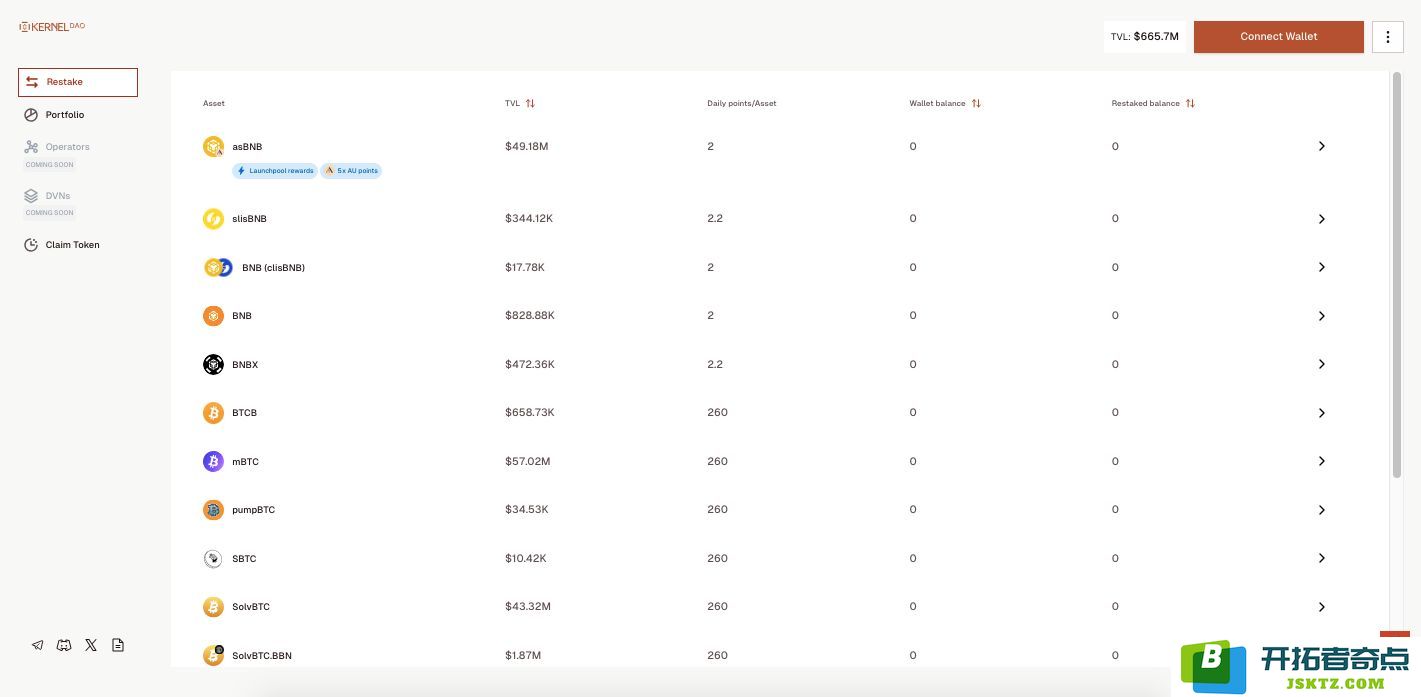Open the Discord link icon
Screen dimensions: 1421x697
pos(64,645)
